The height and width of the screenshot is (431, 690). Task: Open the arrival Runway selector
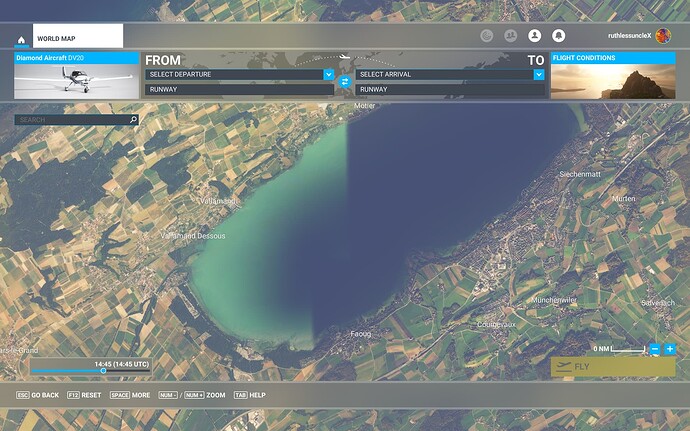[449, 90]
